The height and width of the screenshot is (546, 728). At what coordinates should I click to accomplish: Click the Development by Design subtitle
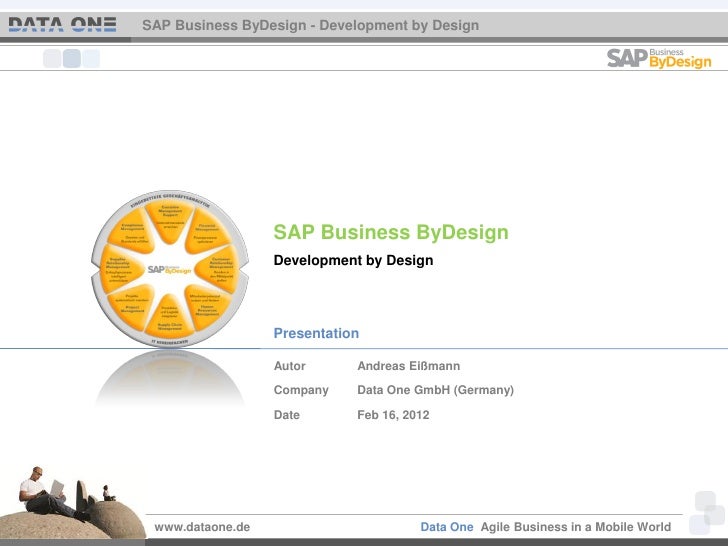click(353, 260)
